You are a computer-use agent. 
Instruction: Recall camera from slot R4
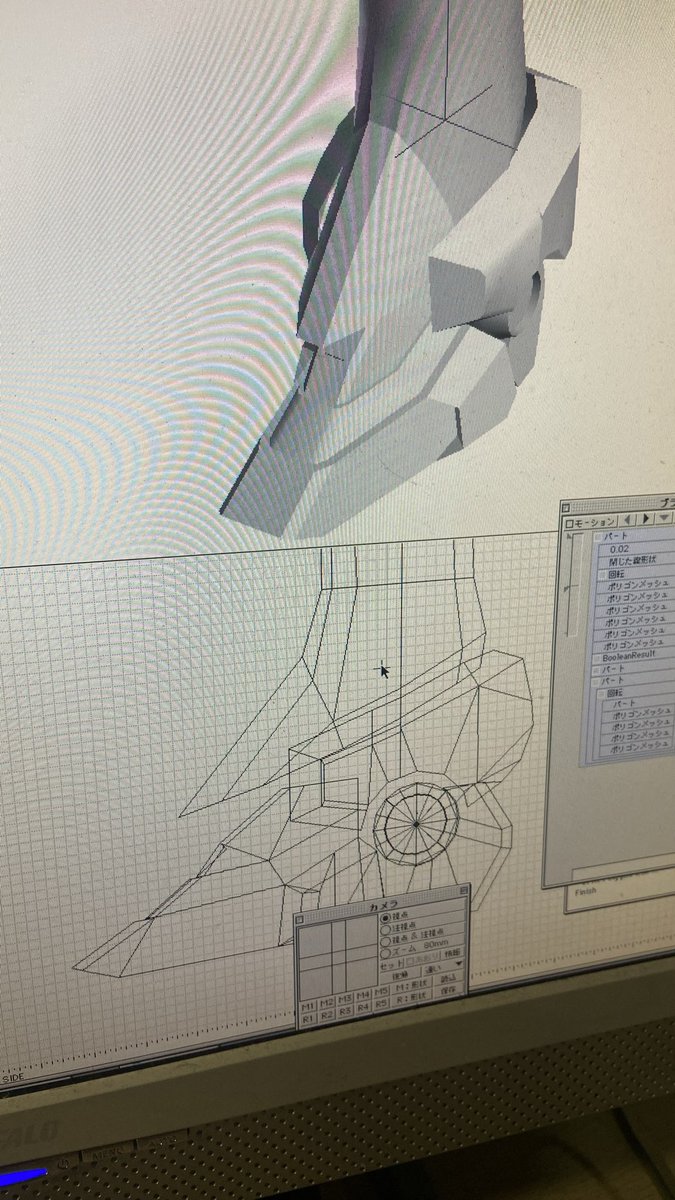point(363,1007)
